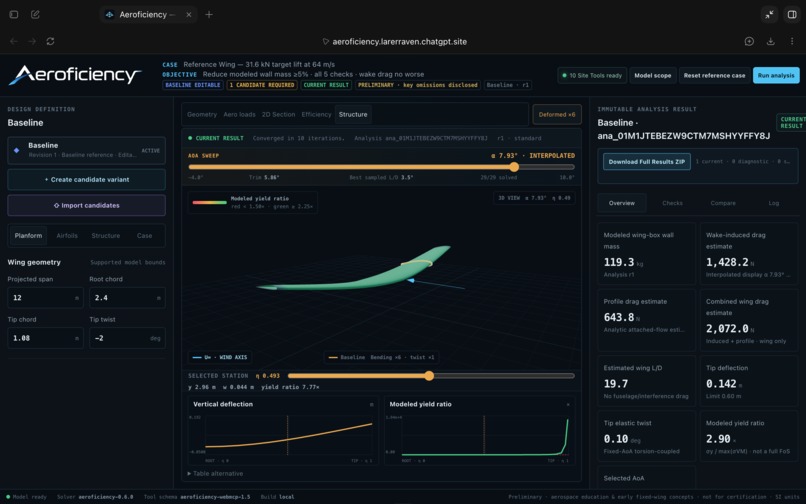The width and height of the screenshot is (806, 504).
Task: Click the Modeled yield ratio color legend
Action: tap(252, 202)
